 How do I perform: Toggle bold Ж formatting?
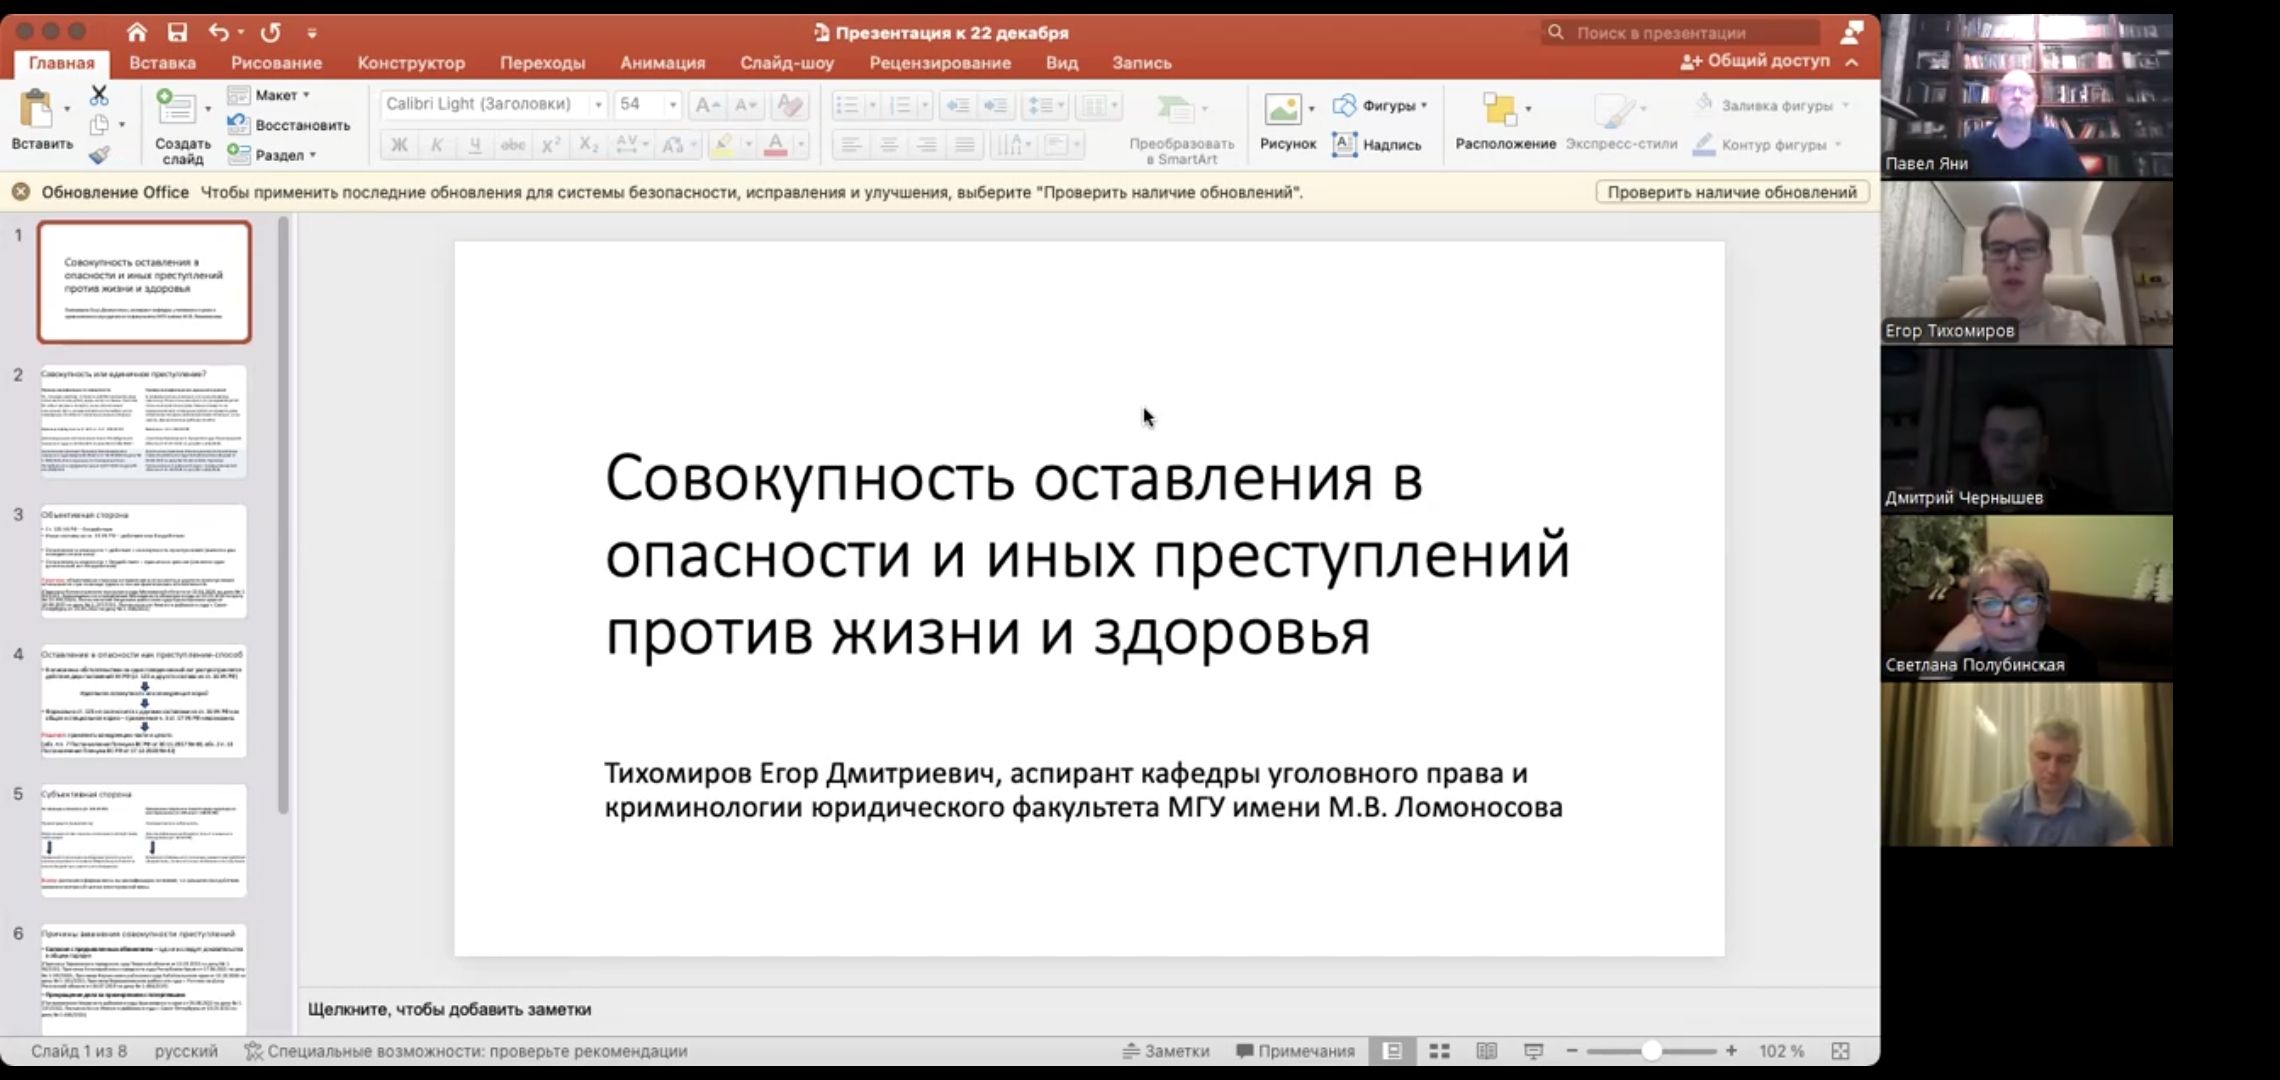pos(398,145)
